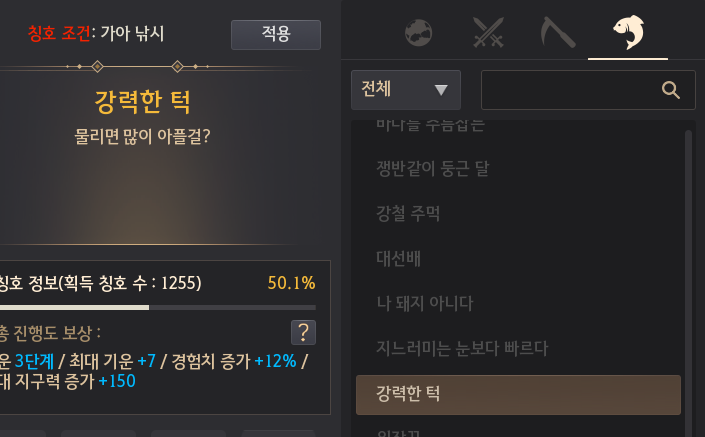Click the partially visible title at list top

coord(430,125)
